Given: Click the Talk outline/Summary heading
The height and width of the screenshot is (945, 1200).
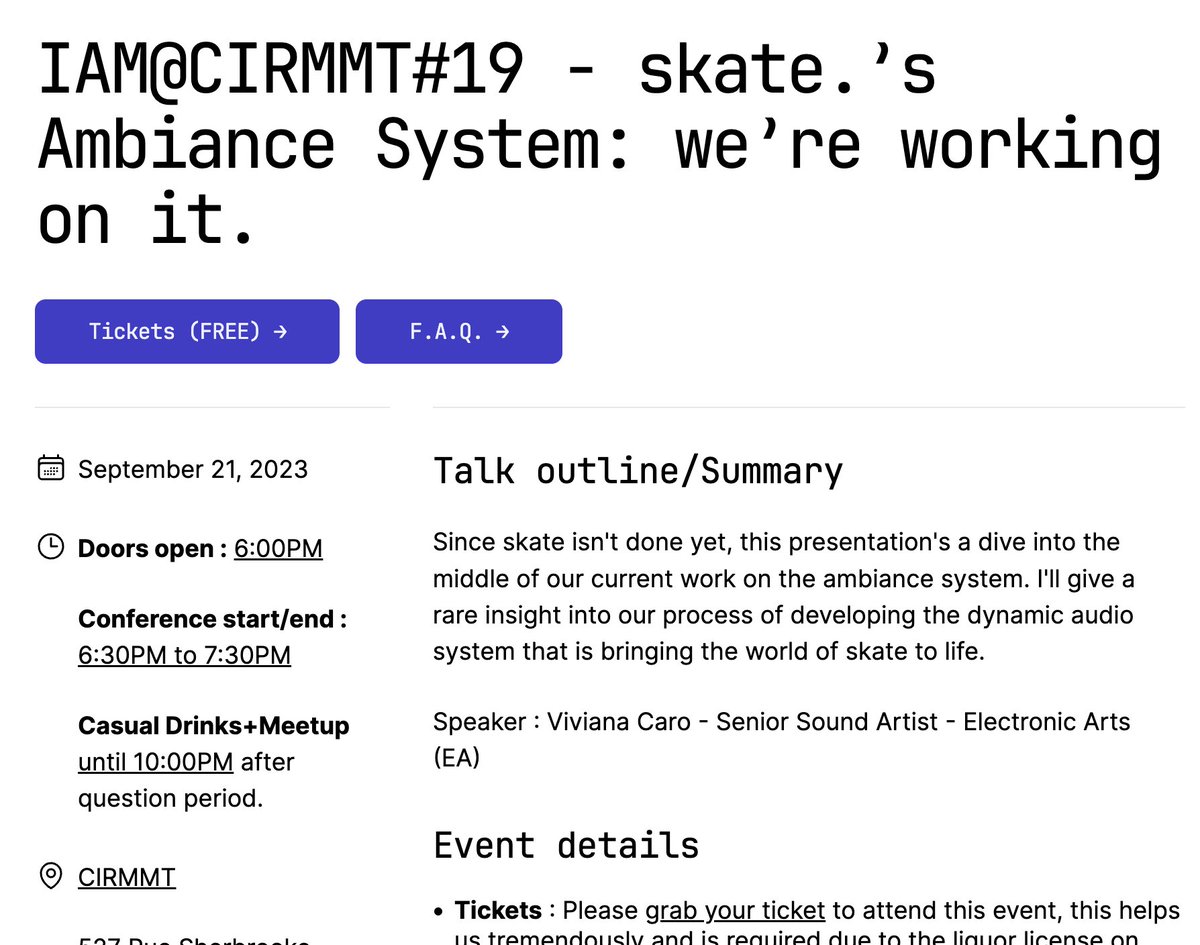Looking at the screenshot, I should [638, 471].
